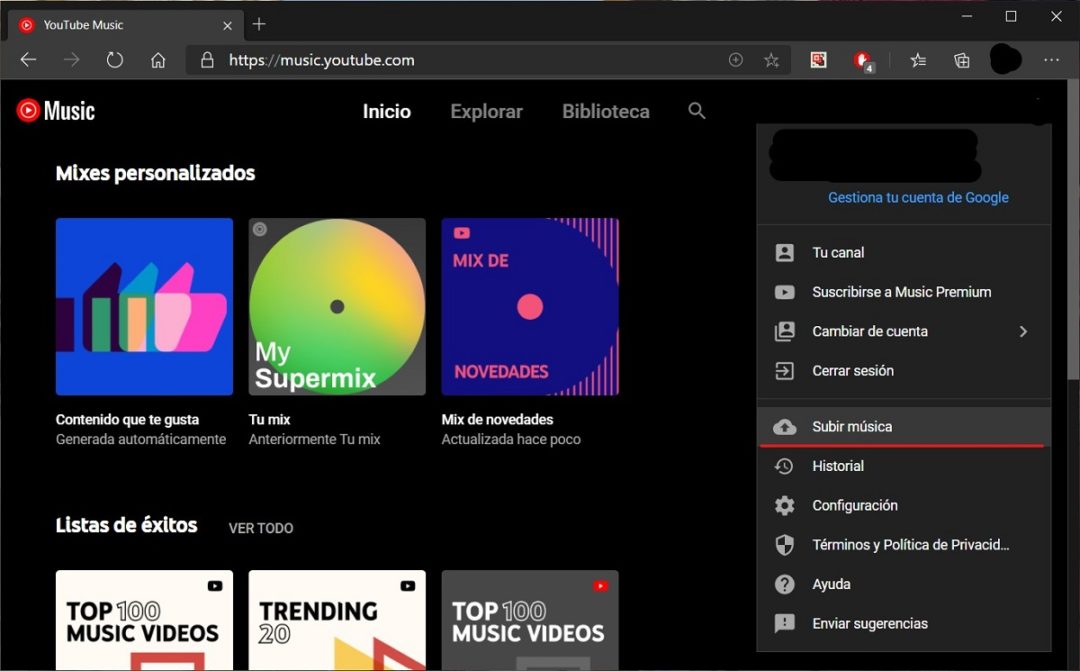Go back with browser back arrow
Screen dimensions: 1080x671
pos(28,60)
